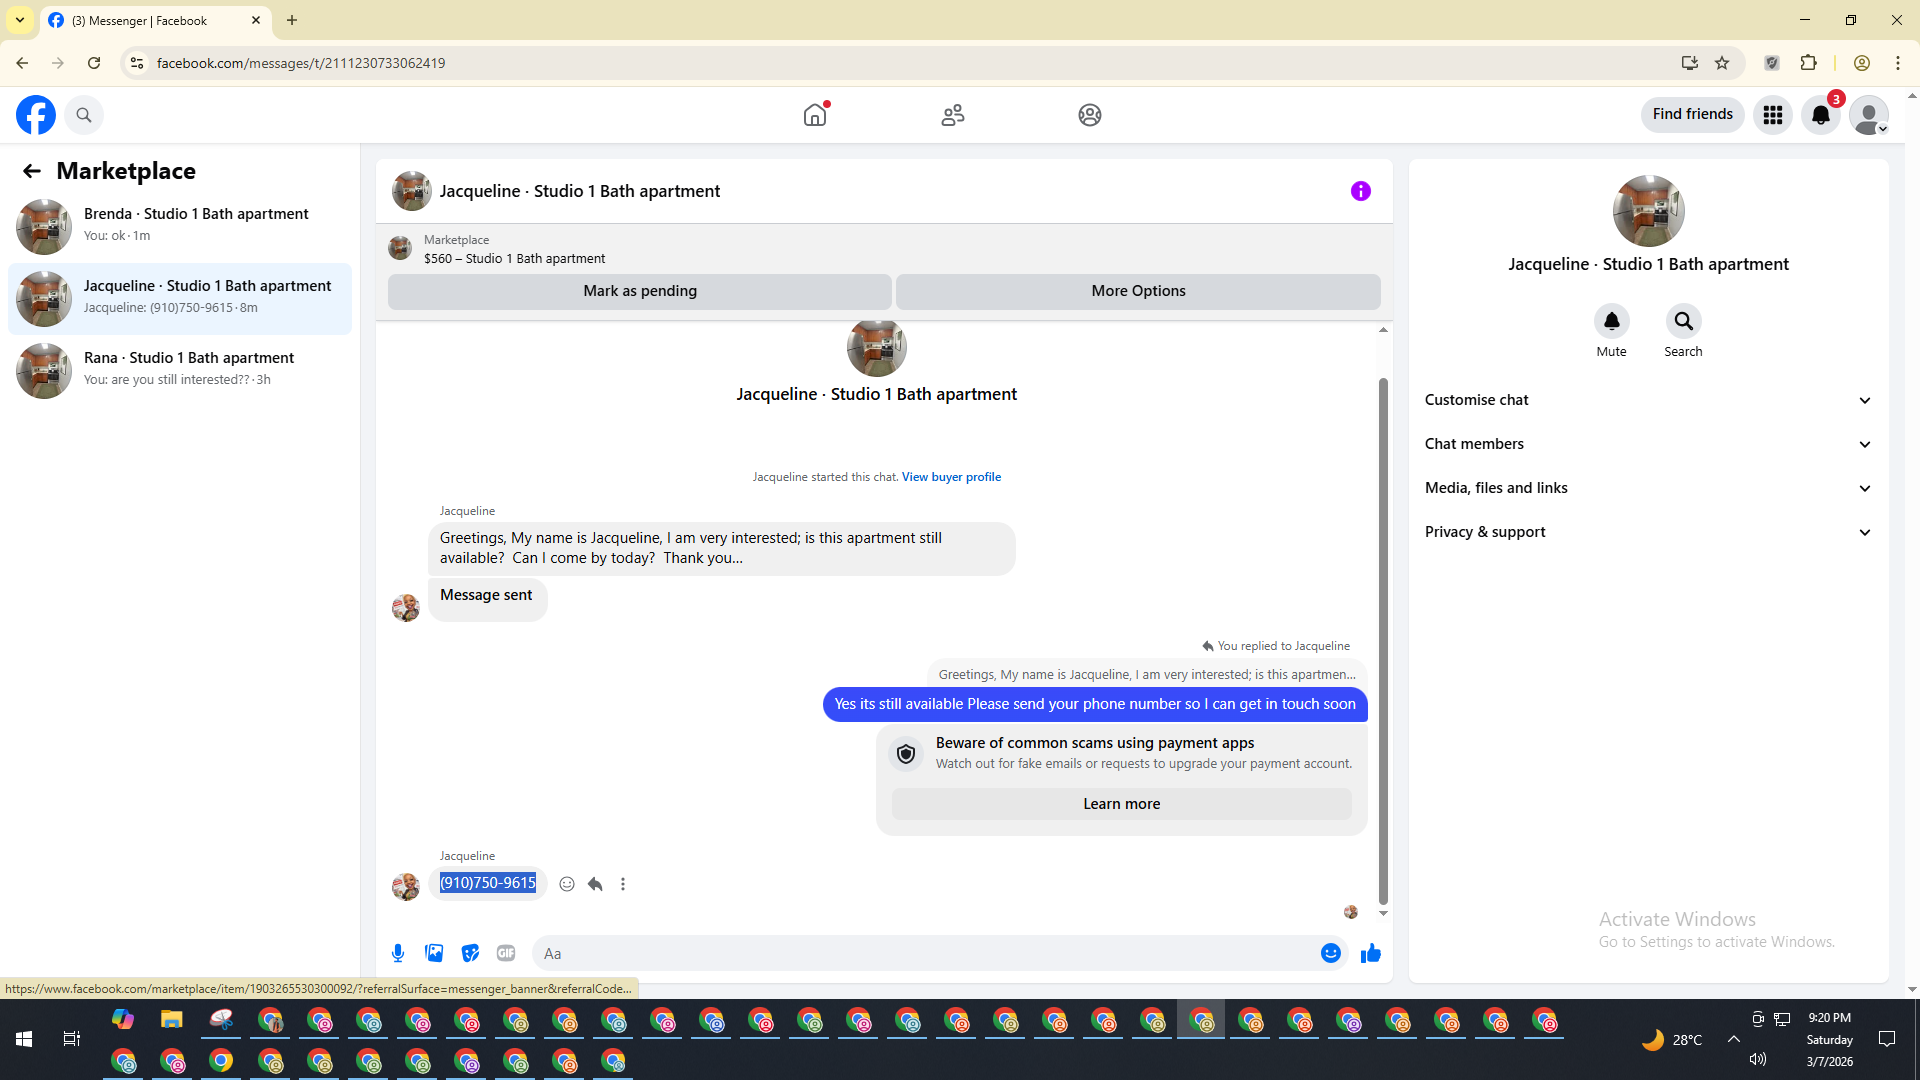The image size is (1920, 1080).
Task: Open the browser profile icon
Action: 1862,63
